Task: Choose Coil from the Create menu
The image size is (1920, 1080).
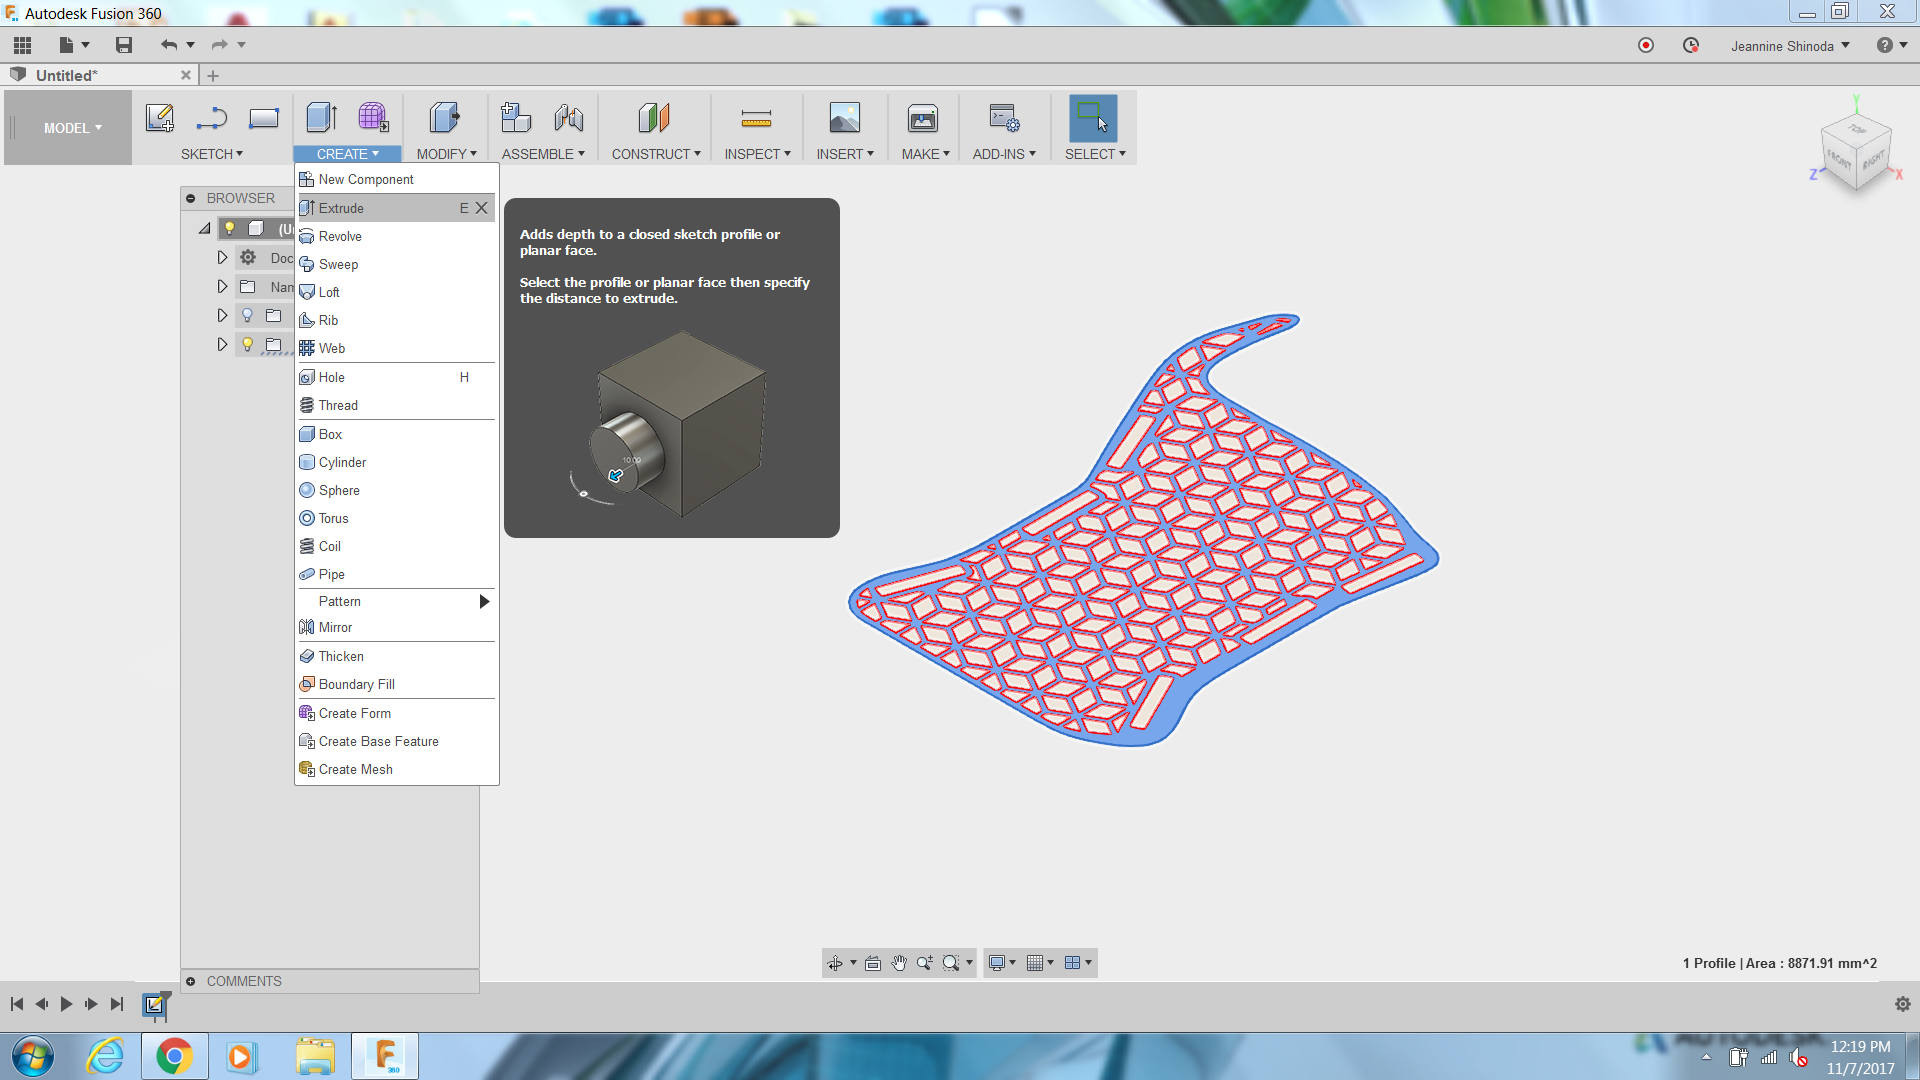Action: [397, 546]
